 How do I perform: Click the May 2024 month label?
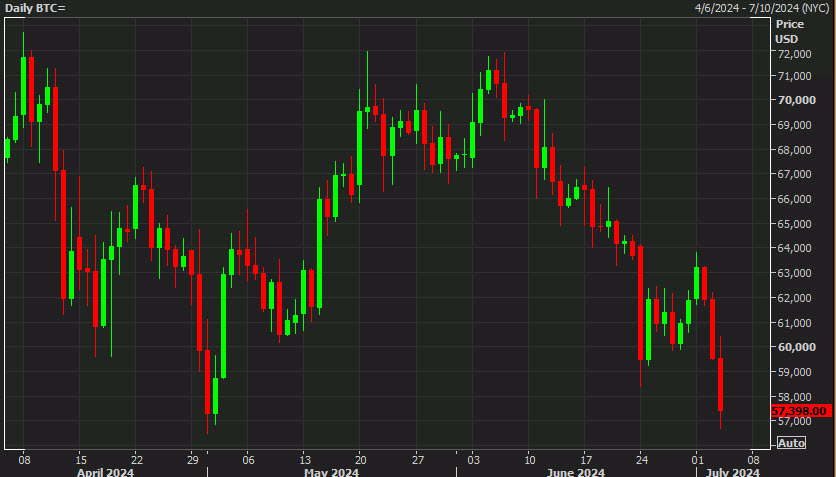pyautogui.click(x=331, y=472)
